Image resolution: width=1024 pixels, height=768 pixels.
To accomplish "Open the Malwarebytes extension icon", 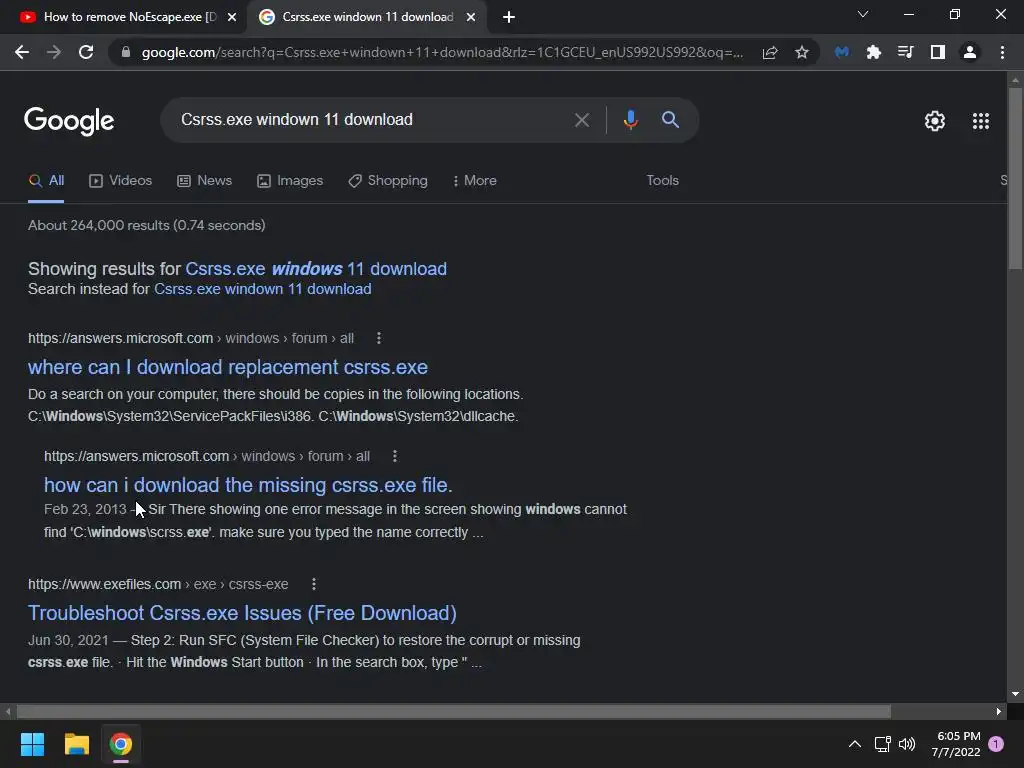I will tap(842, 52).
